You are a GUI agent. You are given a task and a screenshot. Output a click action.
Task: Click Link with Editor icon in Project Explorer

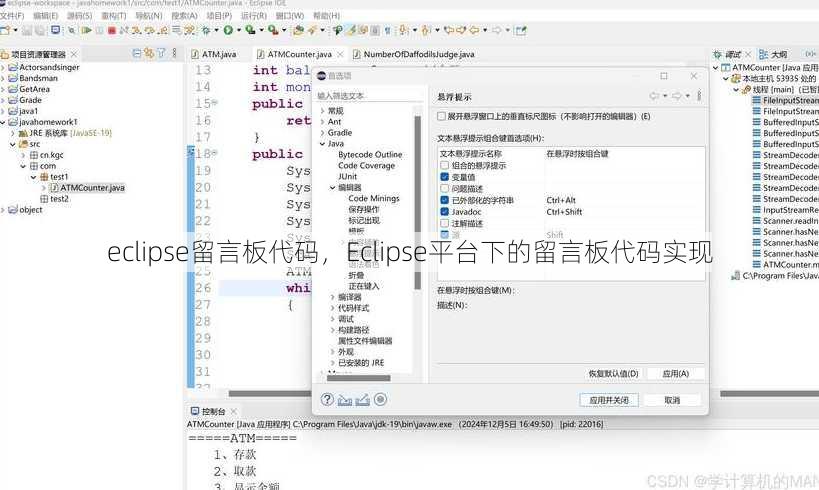tap(149, 53)
